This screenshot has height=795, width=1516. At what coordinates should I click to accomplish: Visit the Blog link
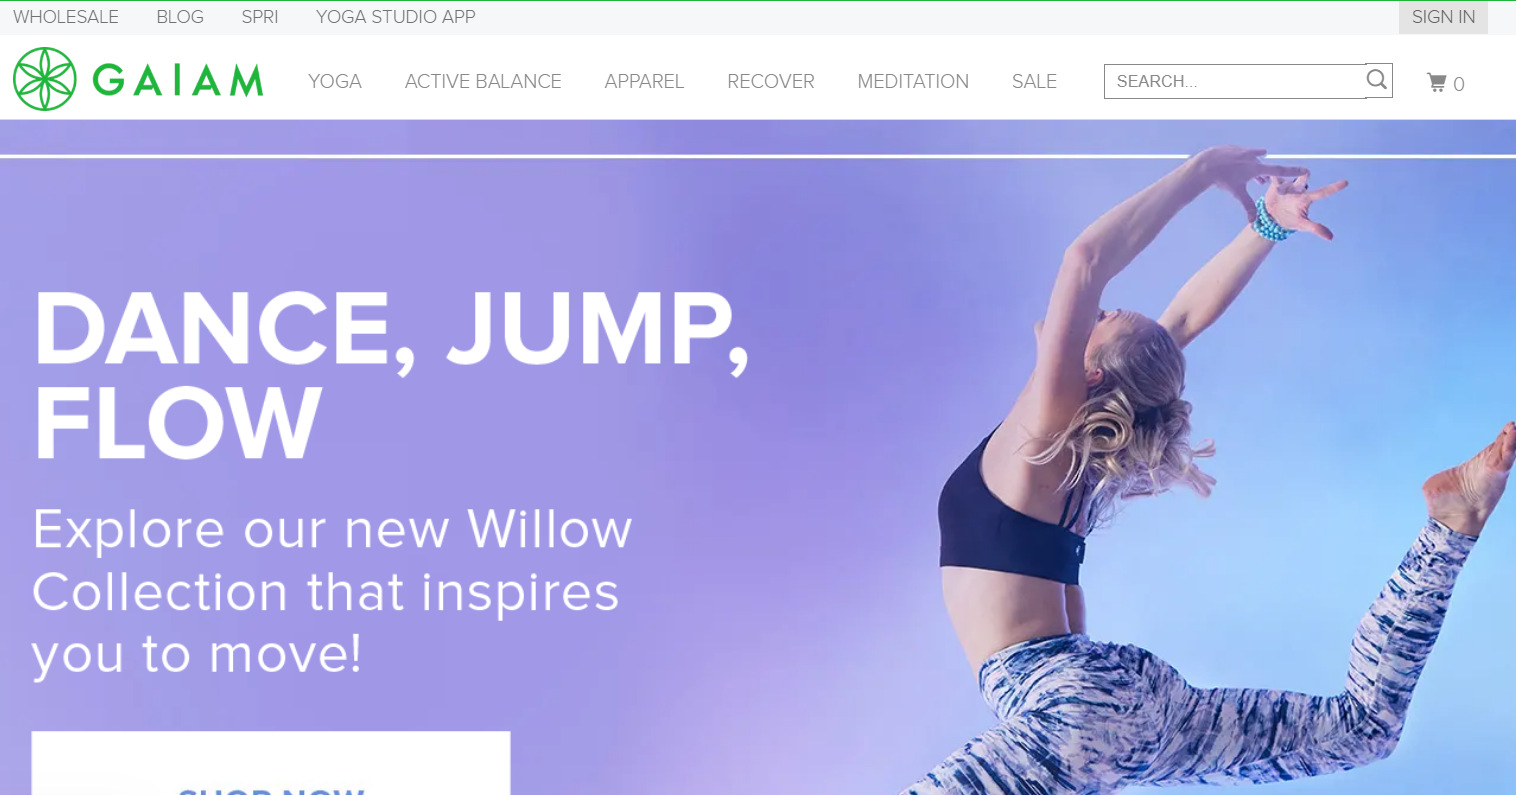coord(180,17)
